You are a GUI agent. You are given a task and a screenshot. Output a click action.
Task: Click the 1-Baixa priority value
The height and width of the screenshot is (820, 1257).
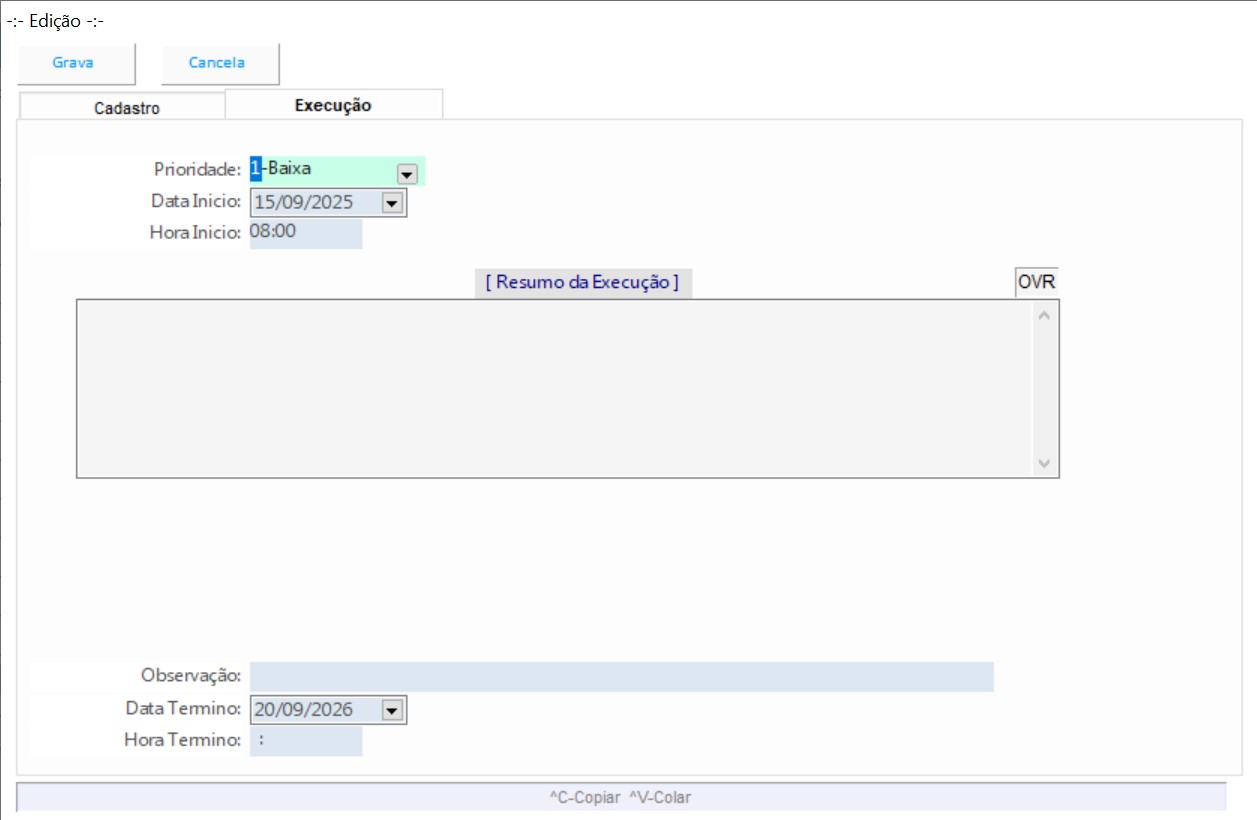[x=286, y=169]
